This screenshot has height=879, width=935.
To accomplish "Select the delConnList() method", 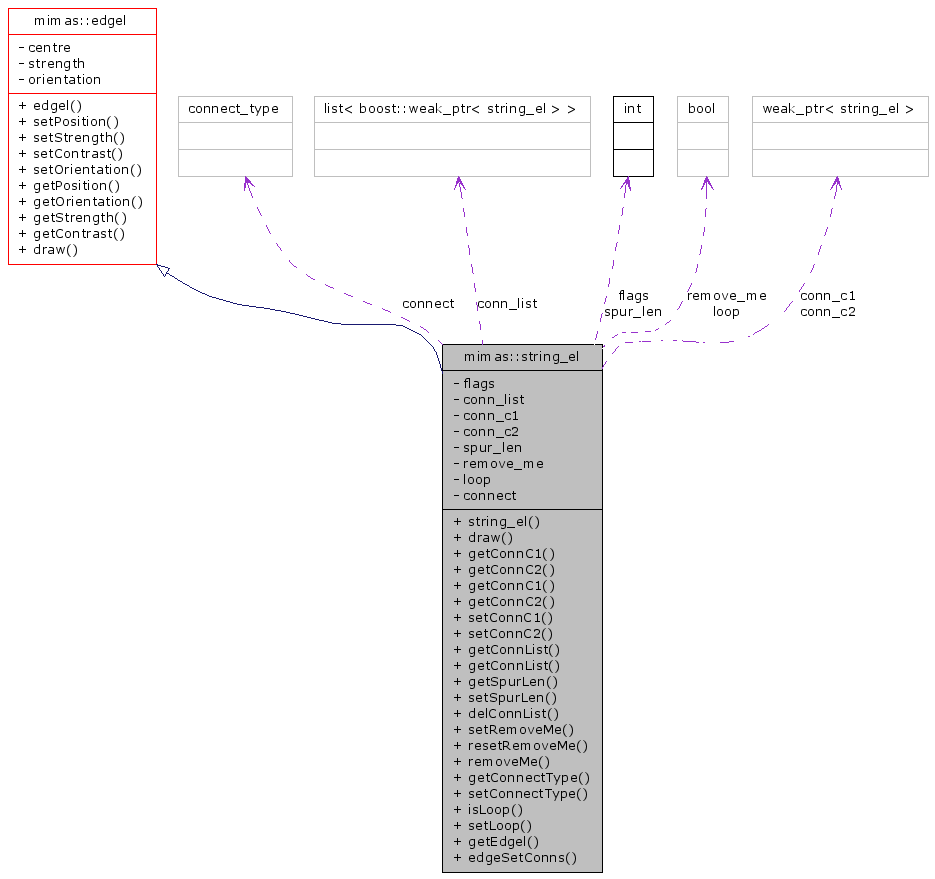I will point(506,713).
